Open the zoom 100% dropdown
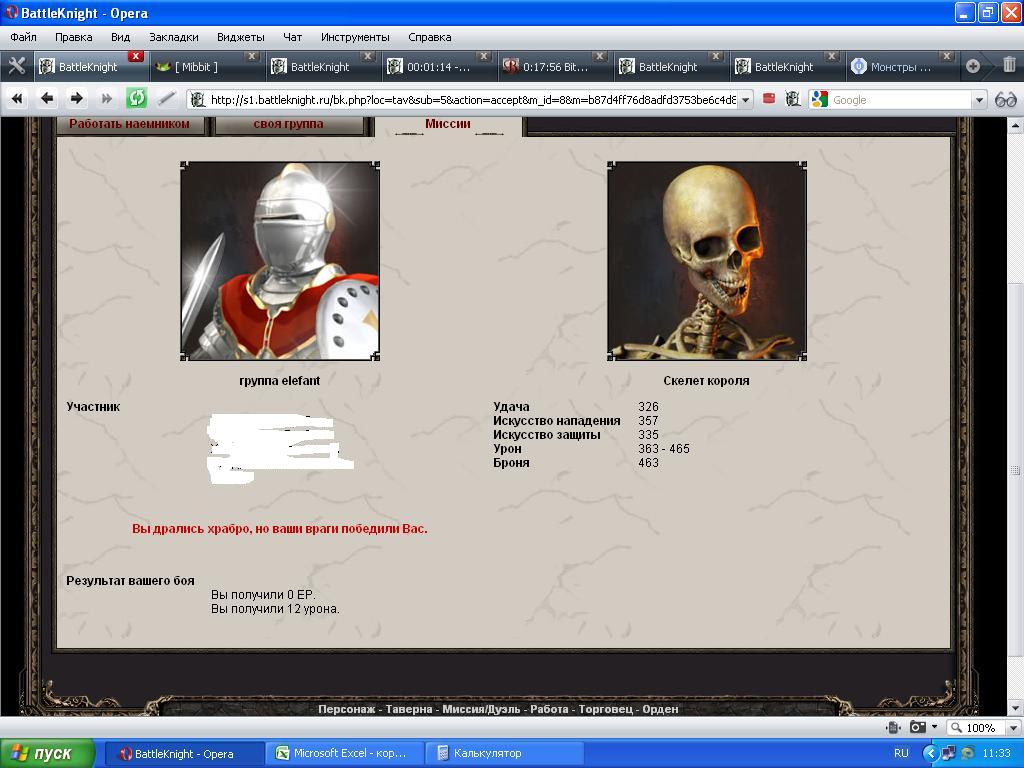Screen dimensions: 1024x768 1014,728
